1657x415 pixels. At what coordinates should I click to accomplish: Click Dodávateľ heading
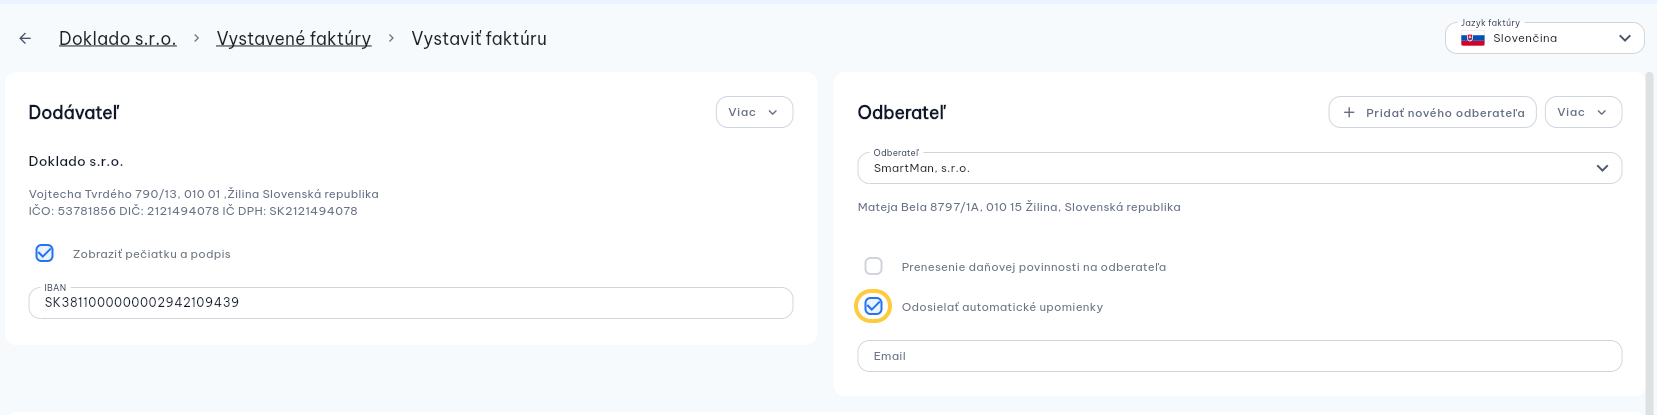click(74, 113)
